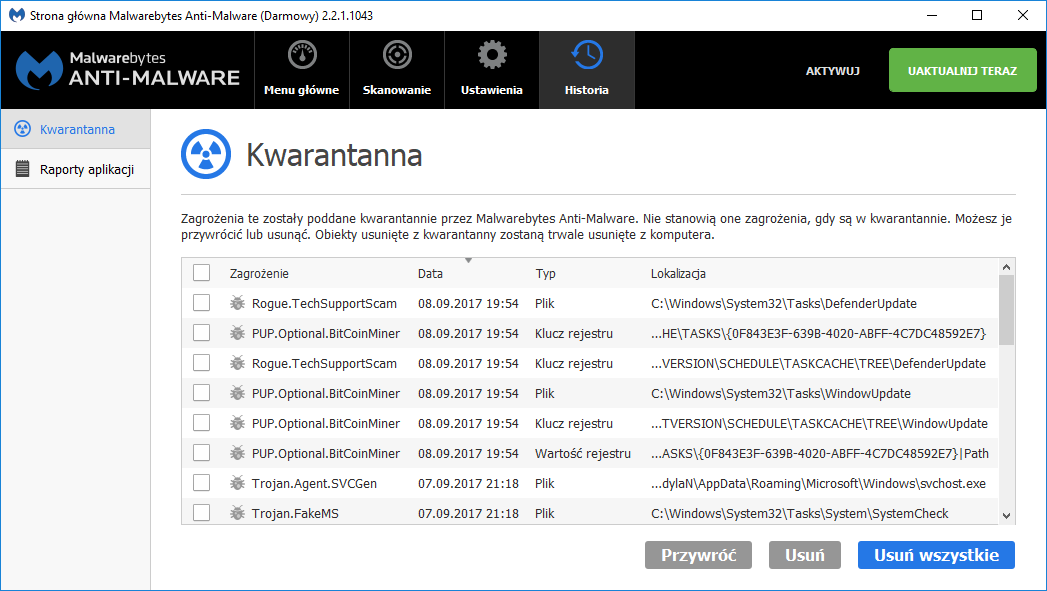
Task: Click the Historia clock icon
Action: tap(587, 55)
